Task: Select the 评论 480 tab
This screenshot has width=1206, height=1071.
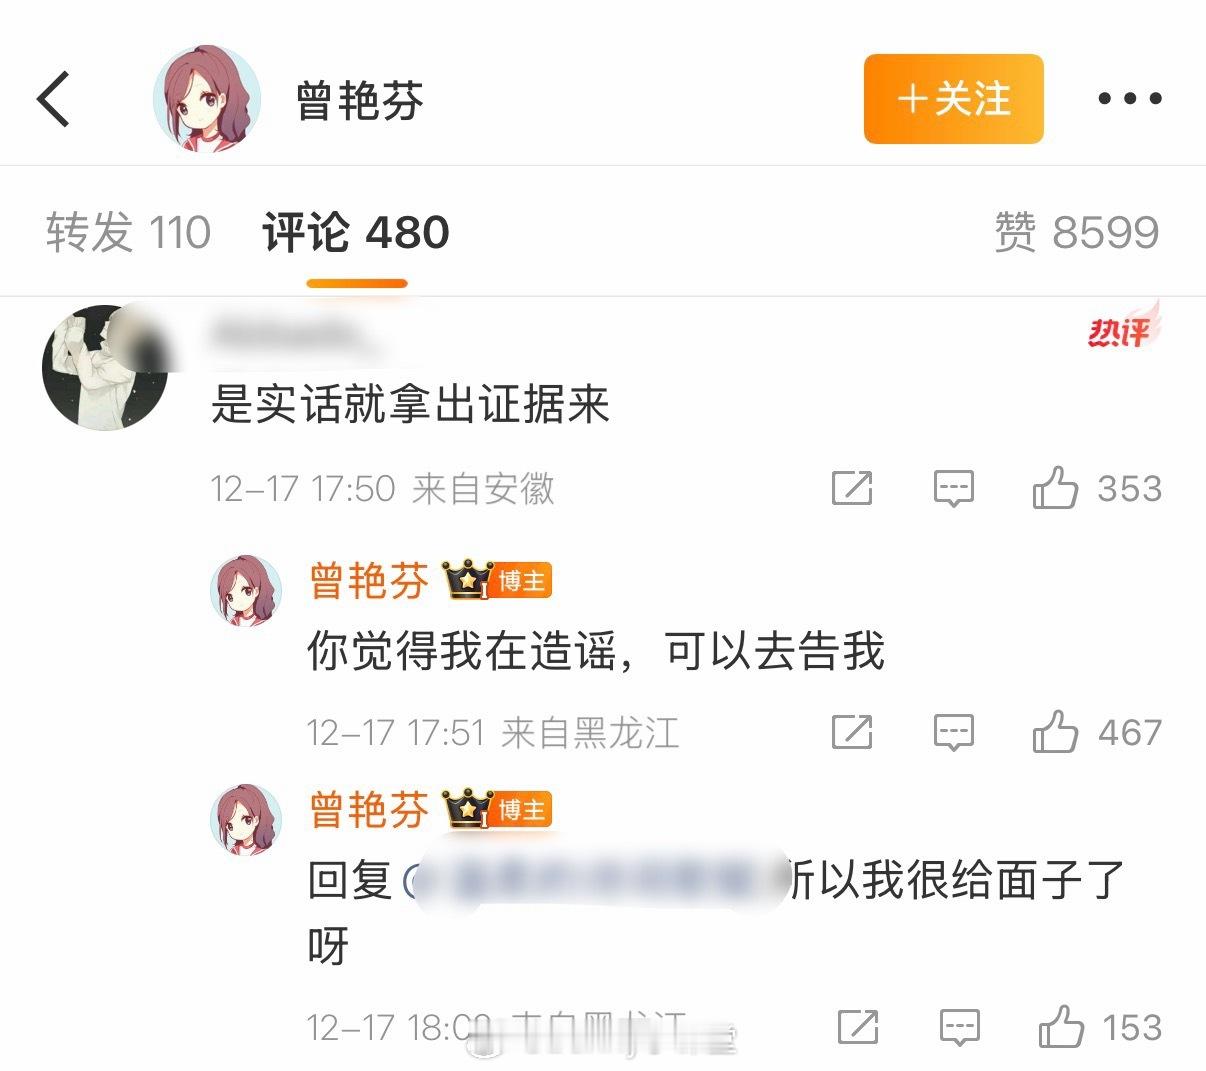Action: [x=356, y=232]
